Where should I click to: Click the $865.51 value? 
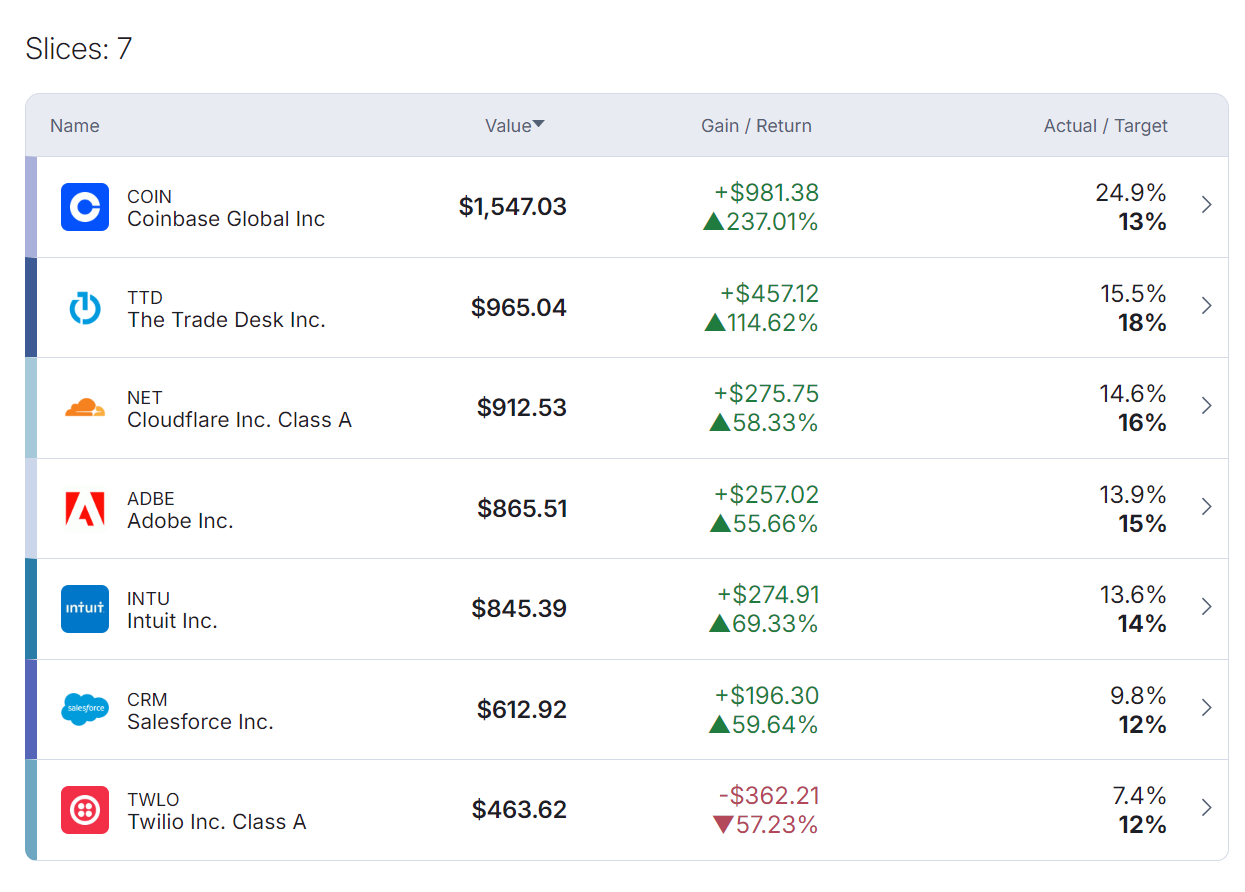pyautogui.click(x=522, y=509)
